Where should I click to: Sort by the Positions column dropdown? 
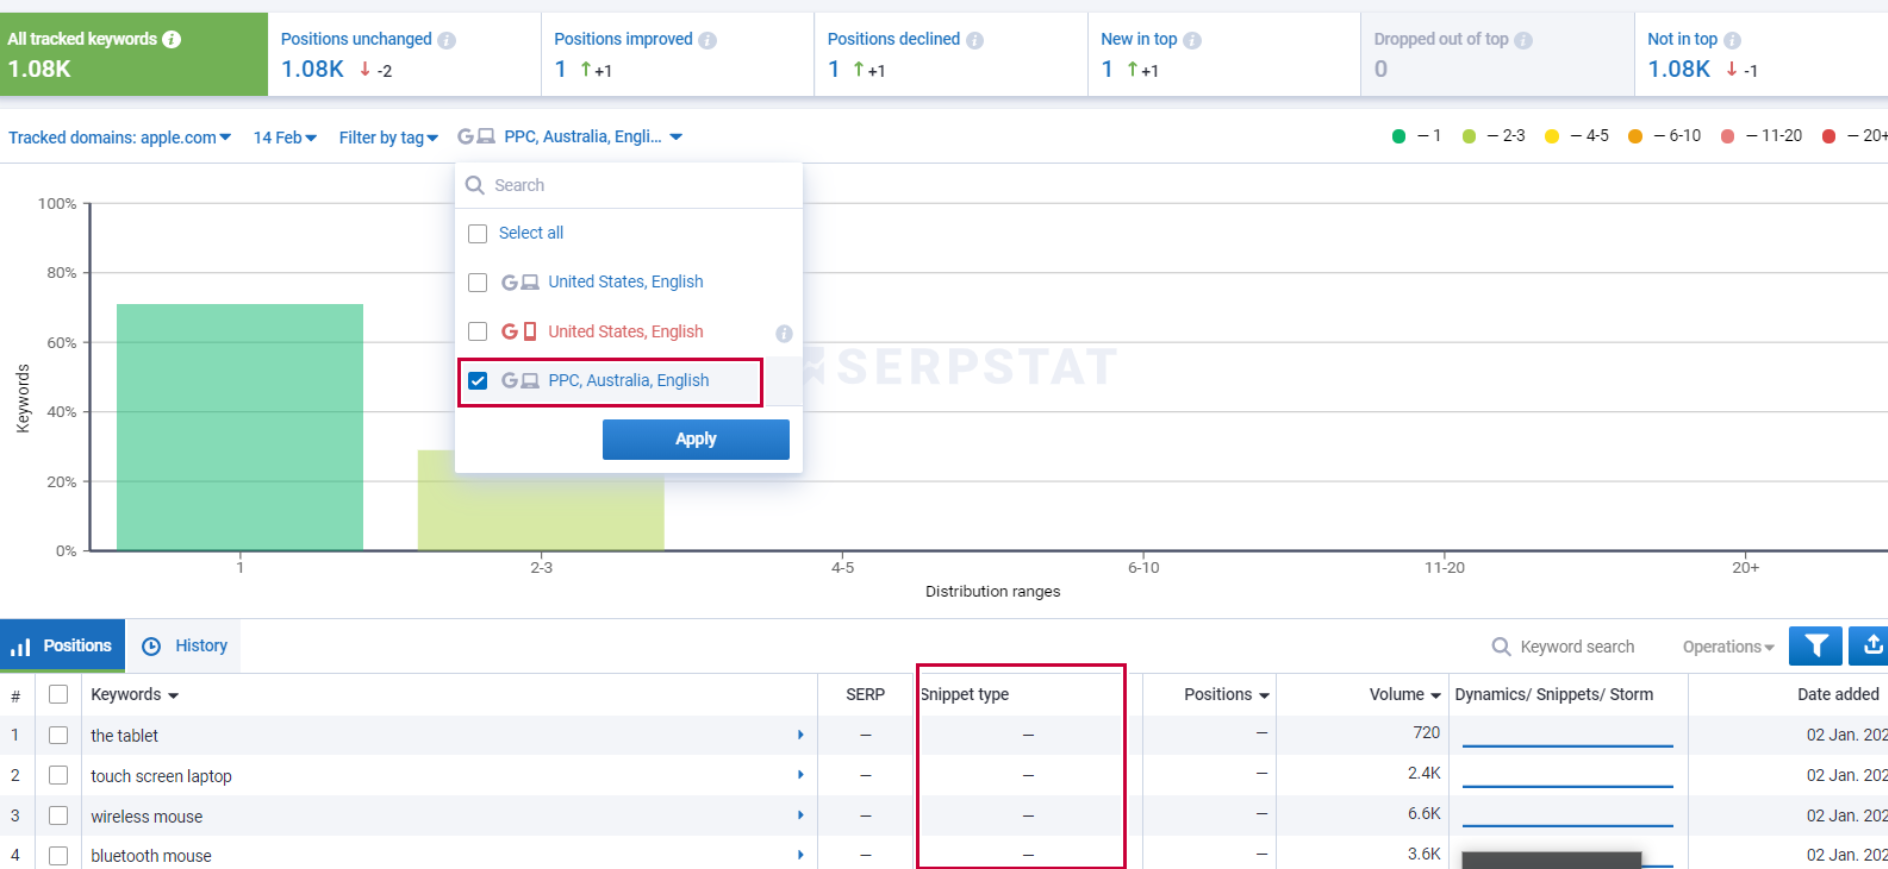[1226, 694]
